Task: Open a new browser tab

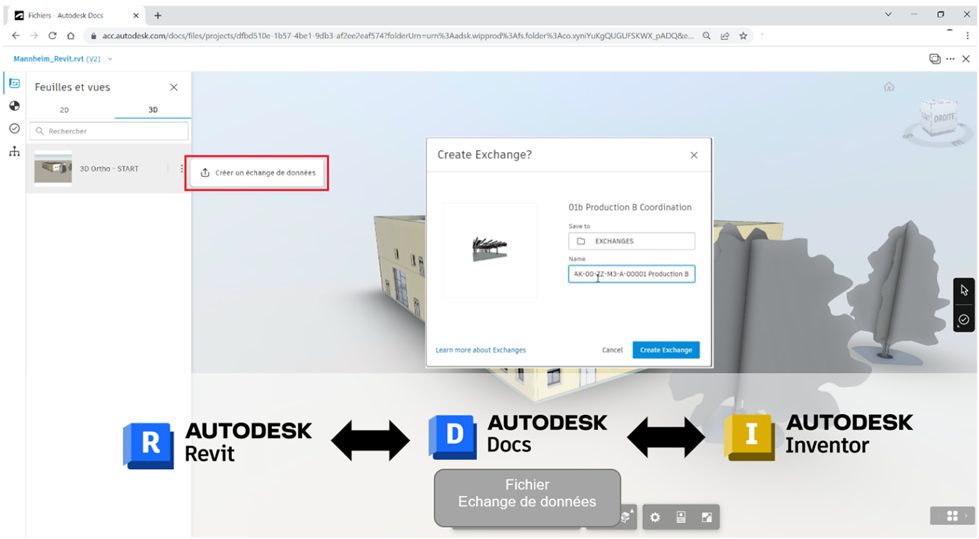Action: 157,16
